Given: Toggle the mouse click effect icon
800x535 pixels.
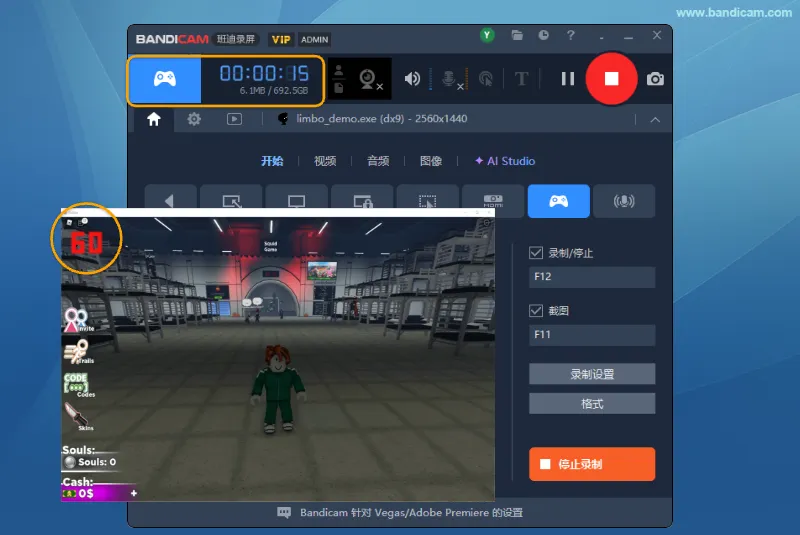Looking at the screenshot, I should [x=486, y=79].
